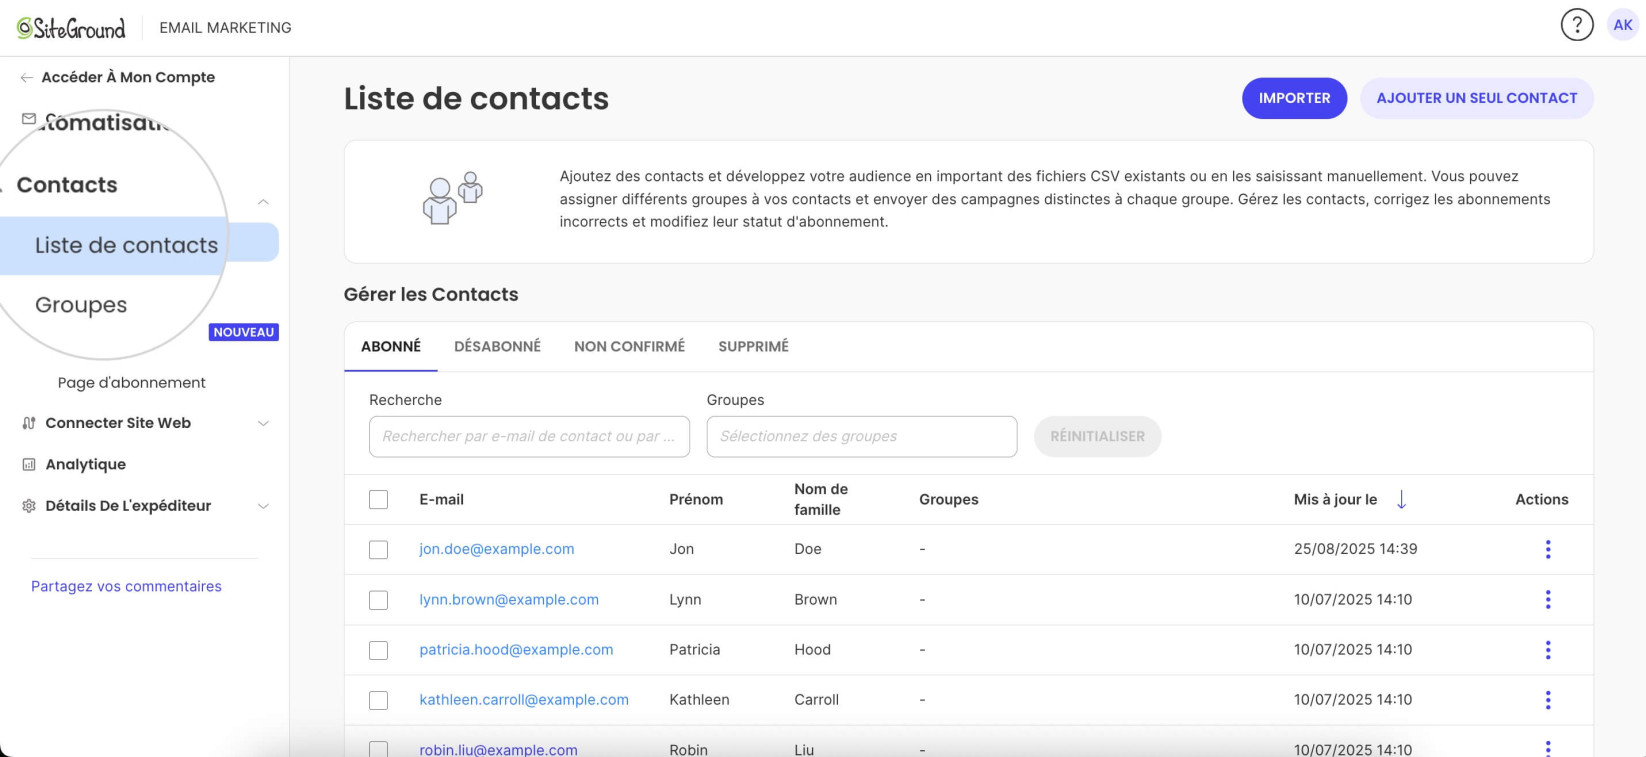Screen dimensions: 1646x757
Task: Open actions menu for patricia.hood@example.com
Action: pyautogui.click(x=1547, y=650)
